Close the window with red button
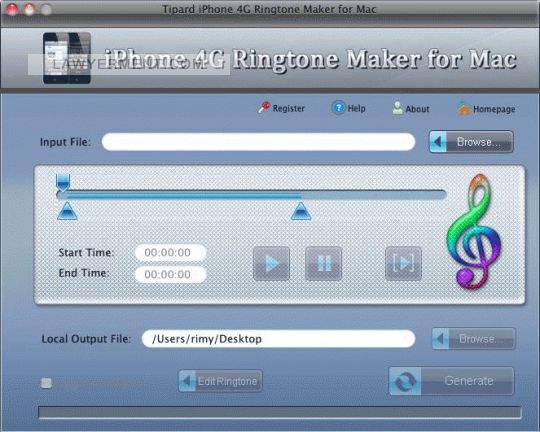Image resolution: width=540 pixels, height=432 pixels. pos(12,9)
